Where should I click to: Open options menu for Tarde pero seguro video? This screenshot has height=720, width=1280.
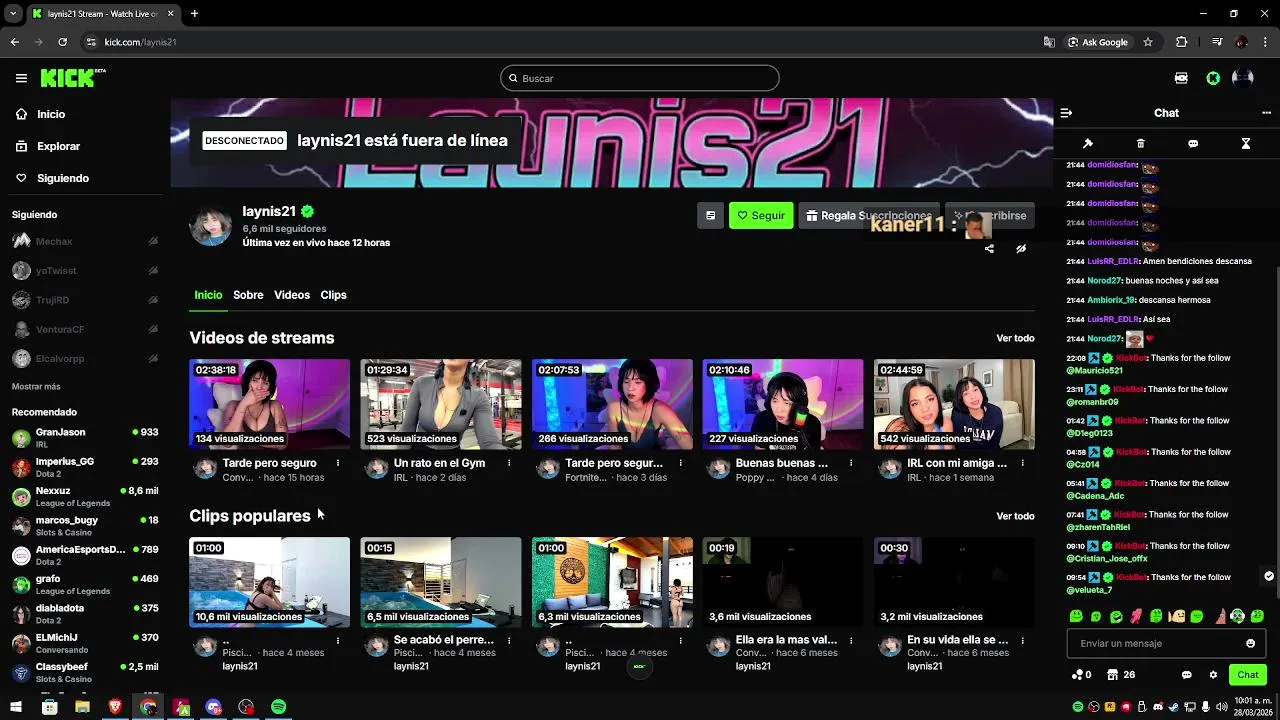[x=338, y=463]
